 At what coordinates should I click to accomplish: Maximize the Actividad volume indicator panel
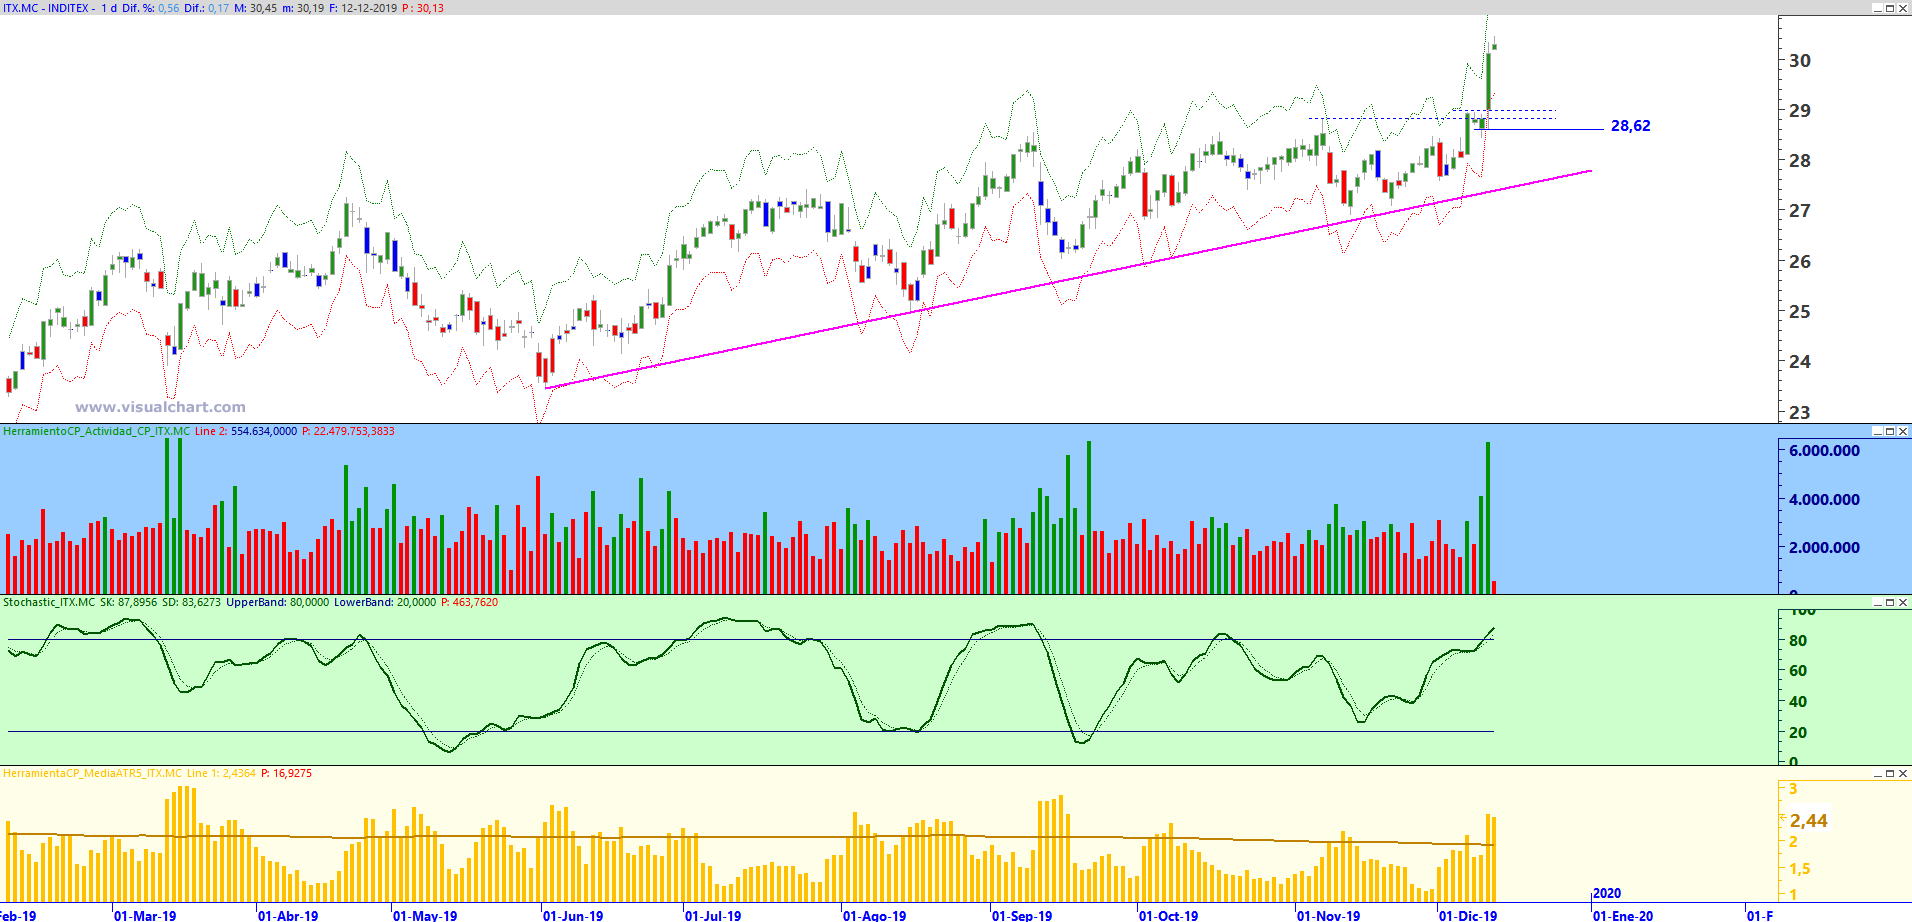(x=1890, y=431)
